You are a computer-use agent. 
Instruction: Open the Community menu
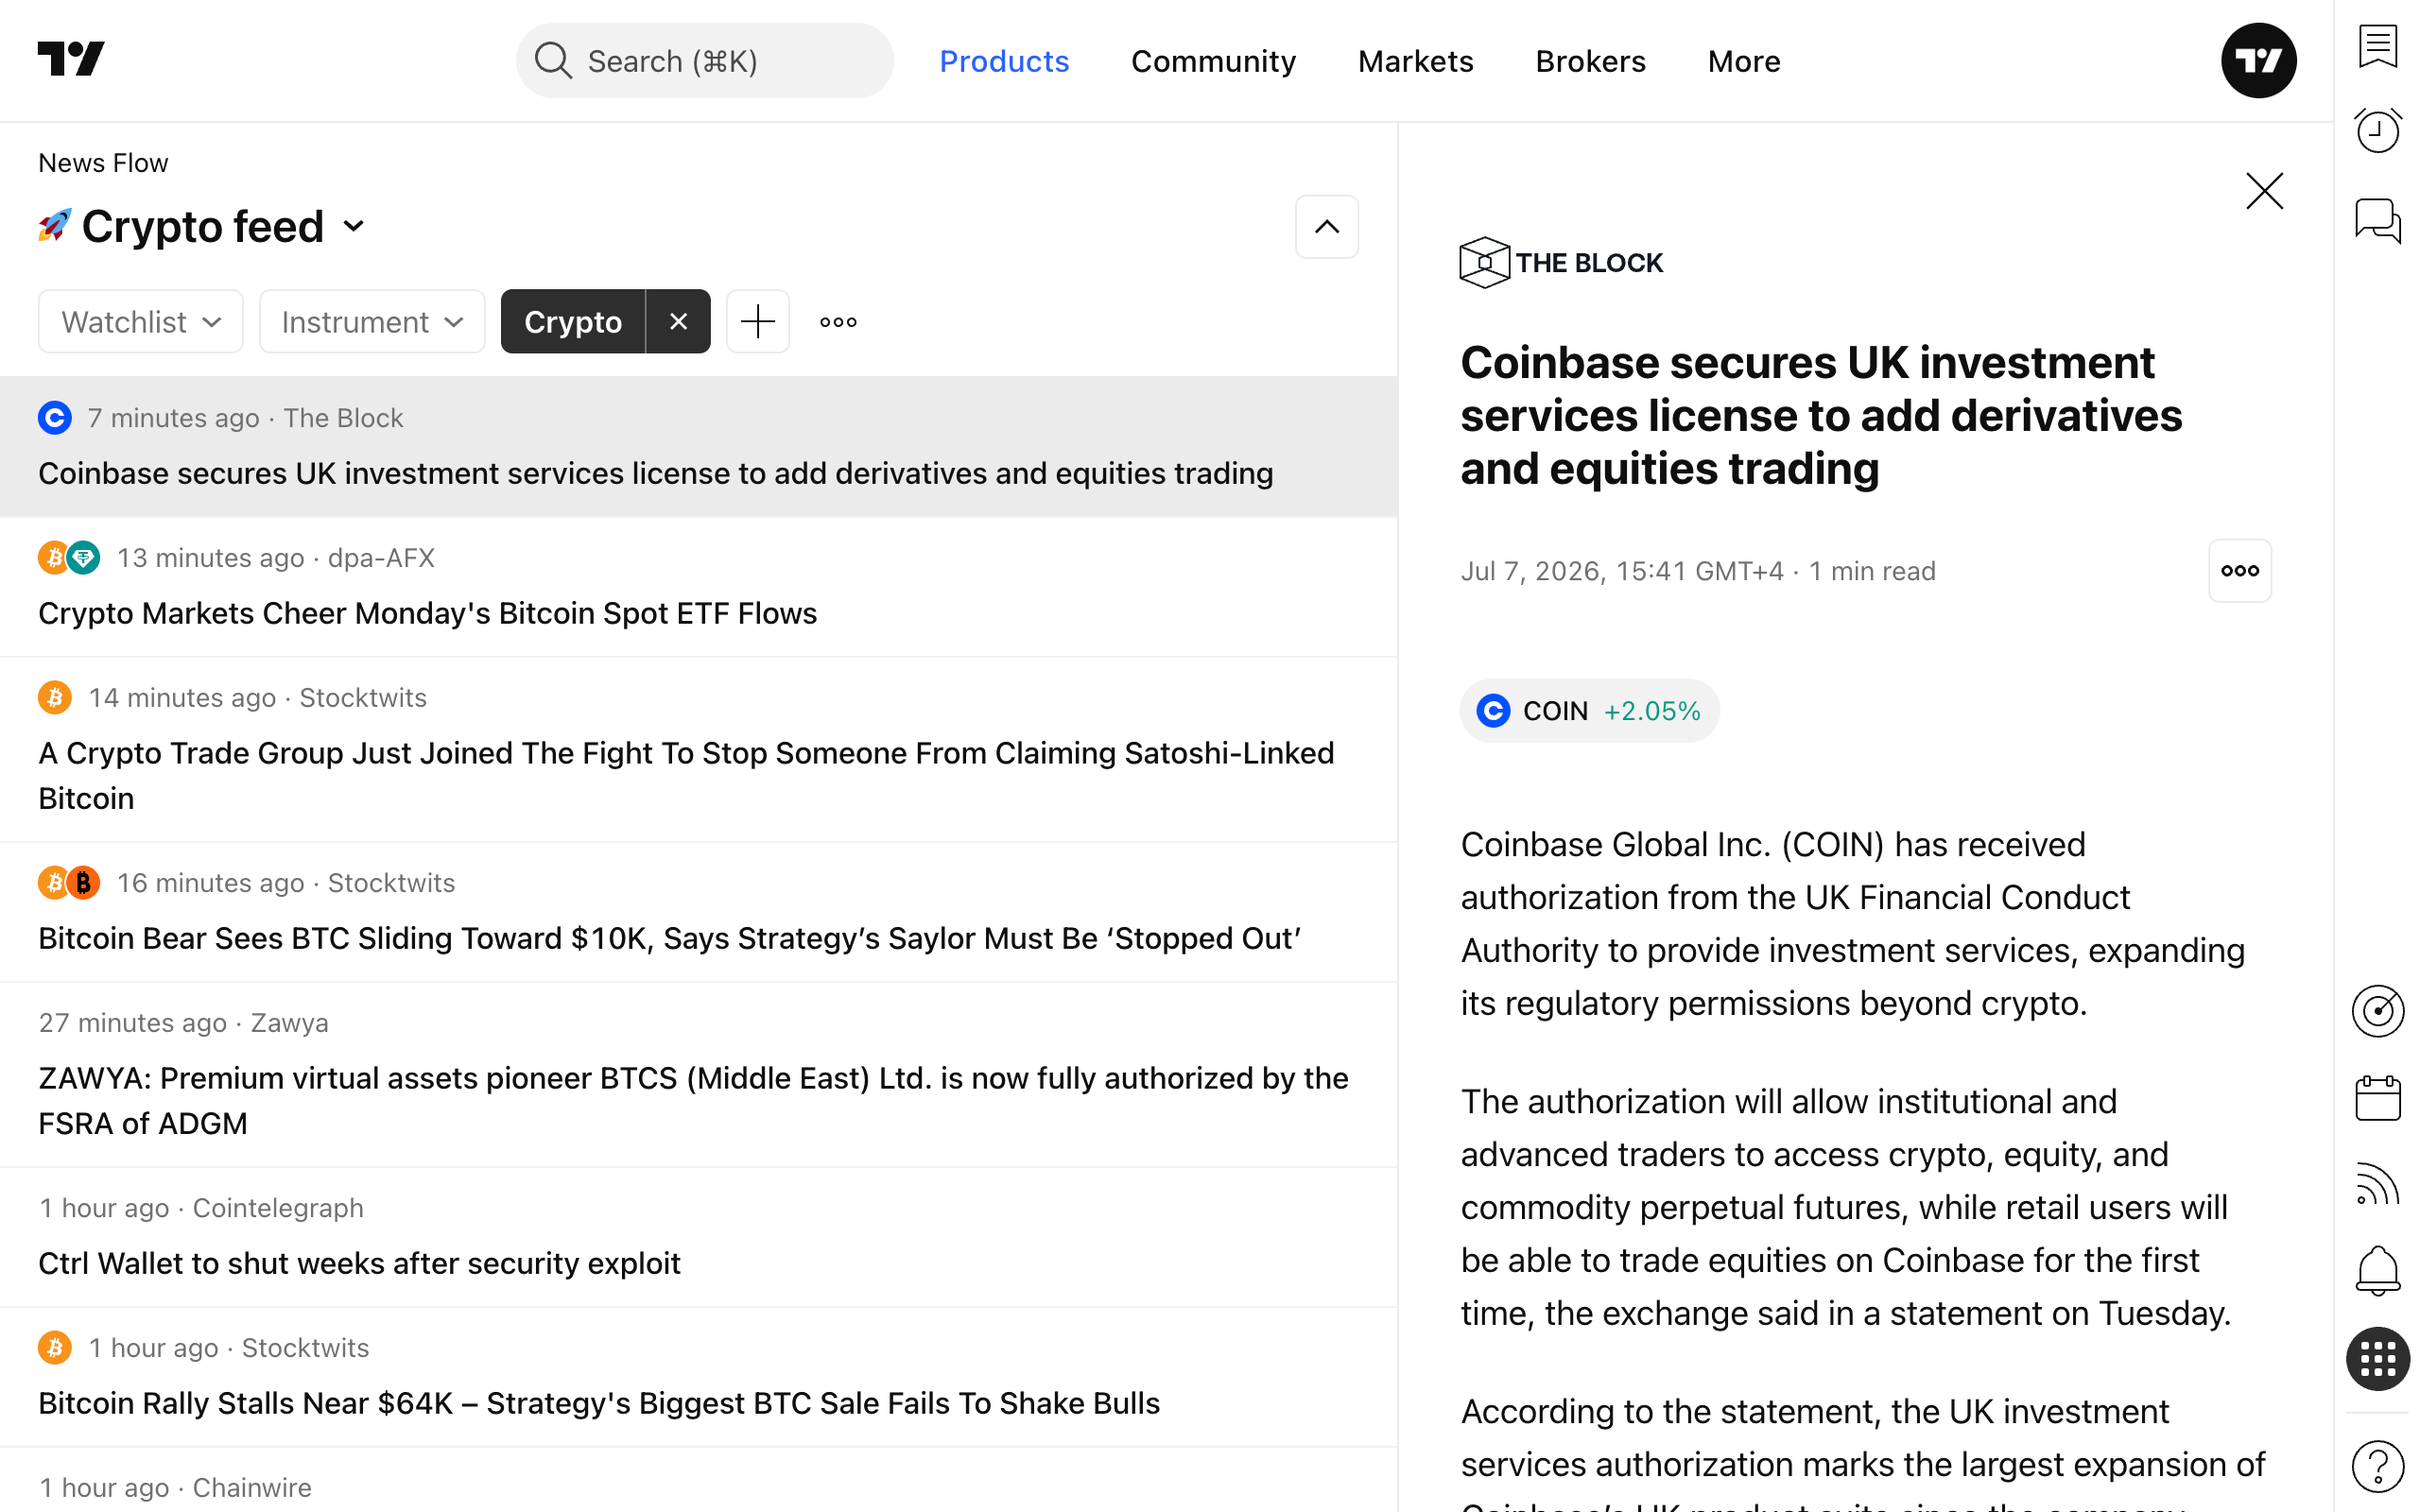(1213, 61)
